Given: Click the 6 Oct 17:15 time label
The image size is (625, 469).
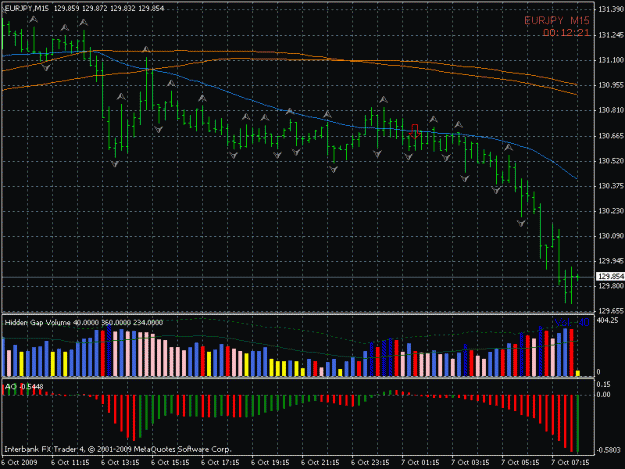Looking at the screenshot, I should coord(220,463).
